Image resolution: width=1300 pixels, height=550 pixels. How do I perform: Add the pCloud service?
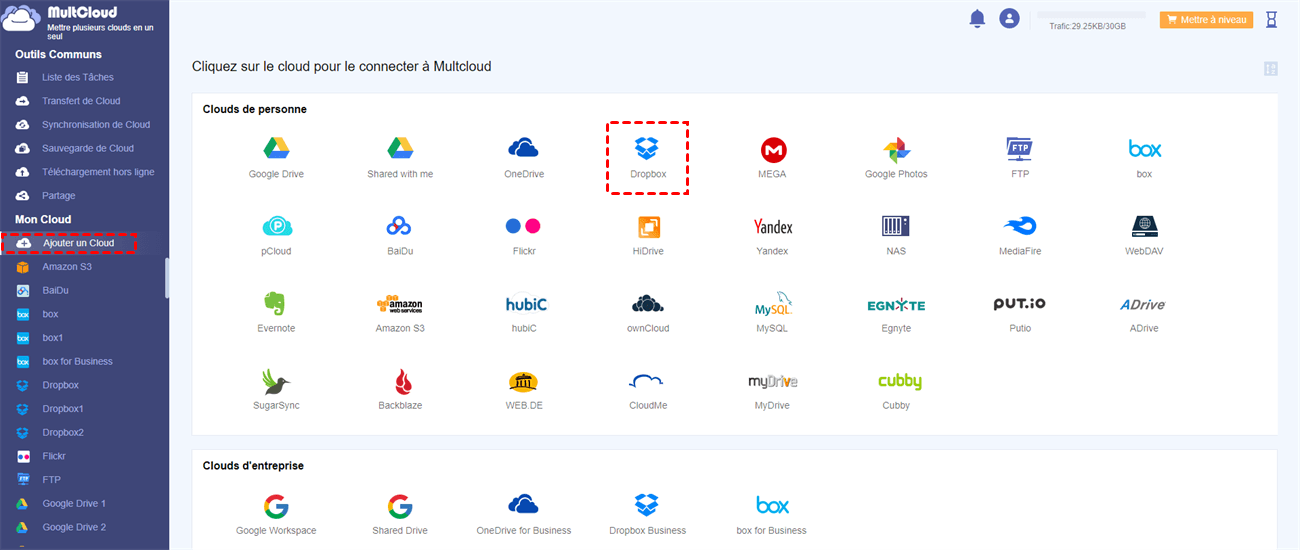276,235
